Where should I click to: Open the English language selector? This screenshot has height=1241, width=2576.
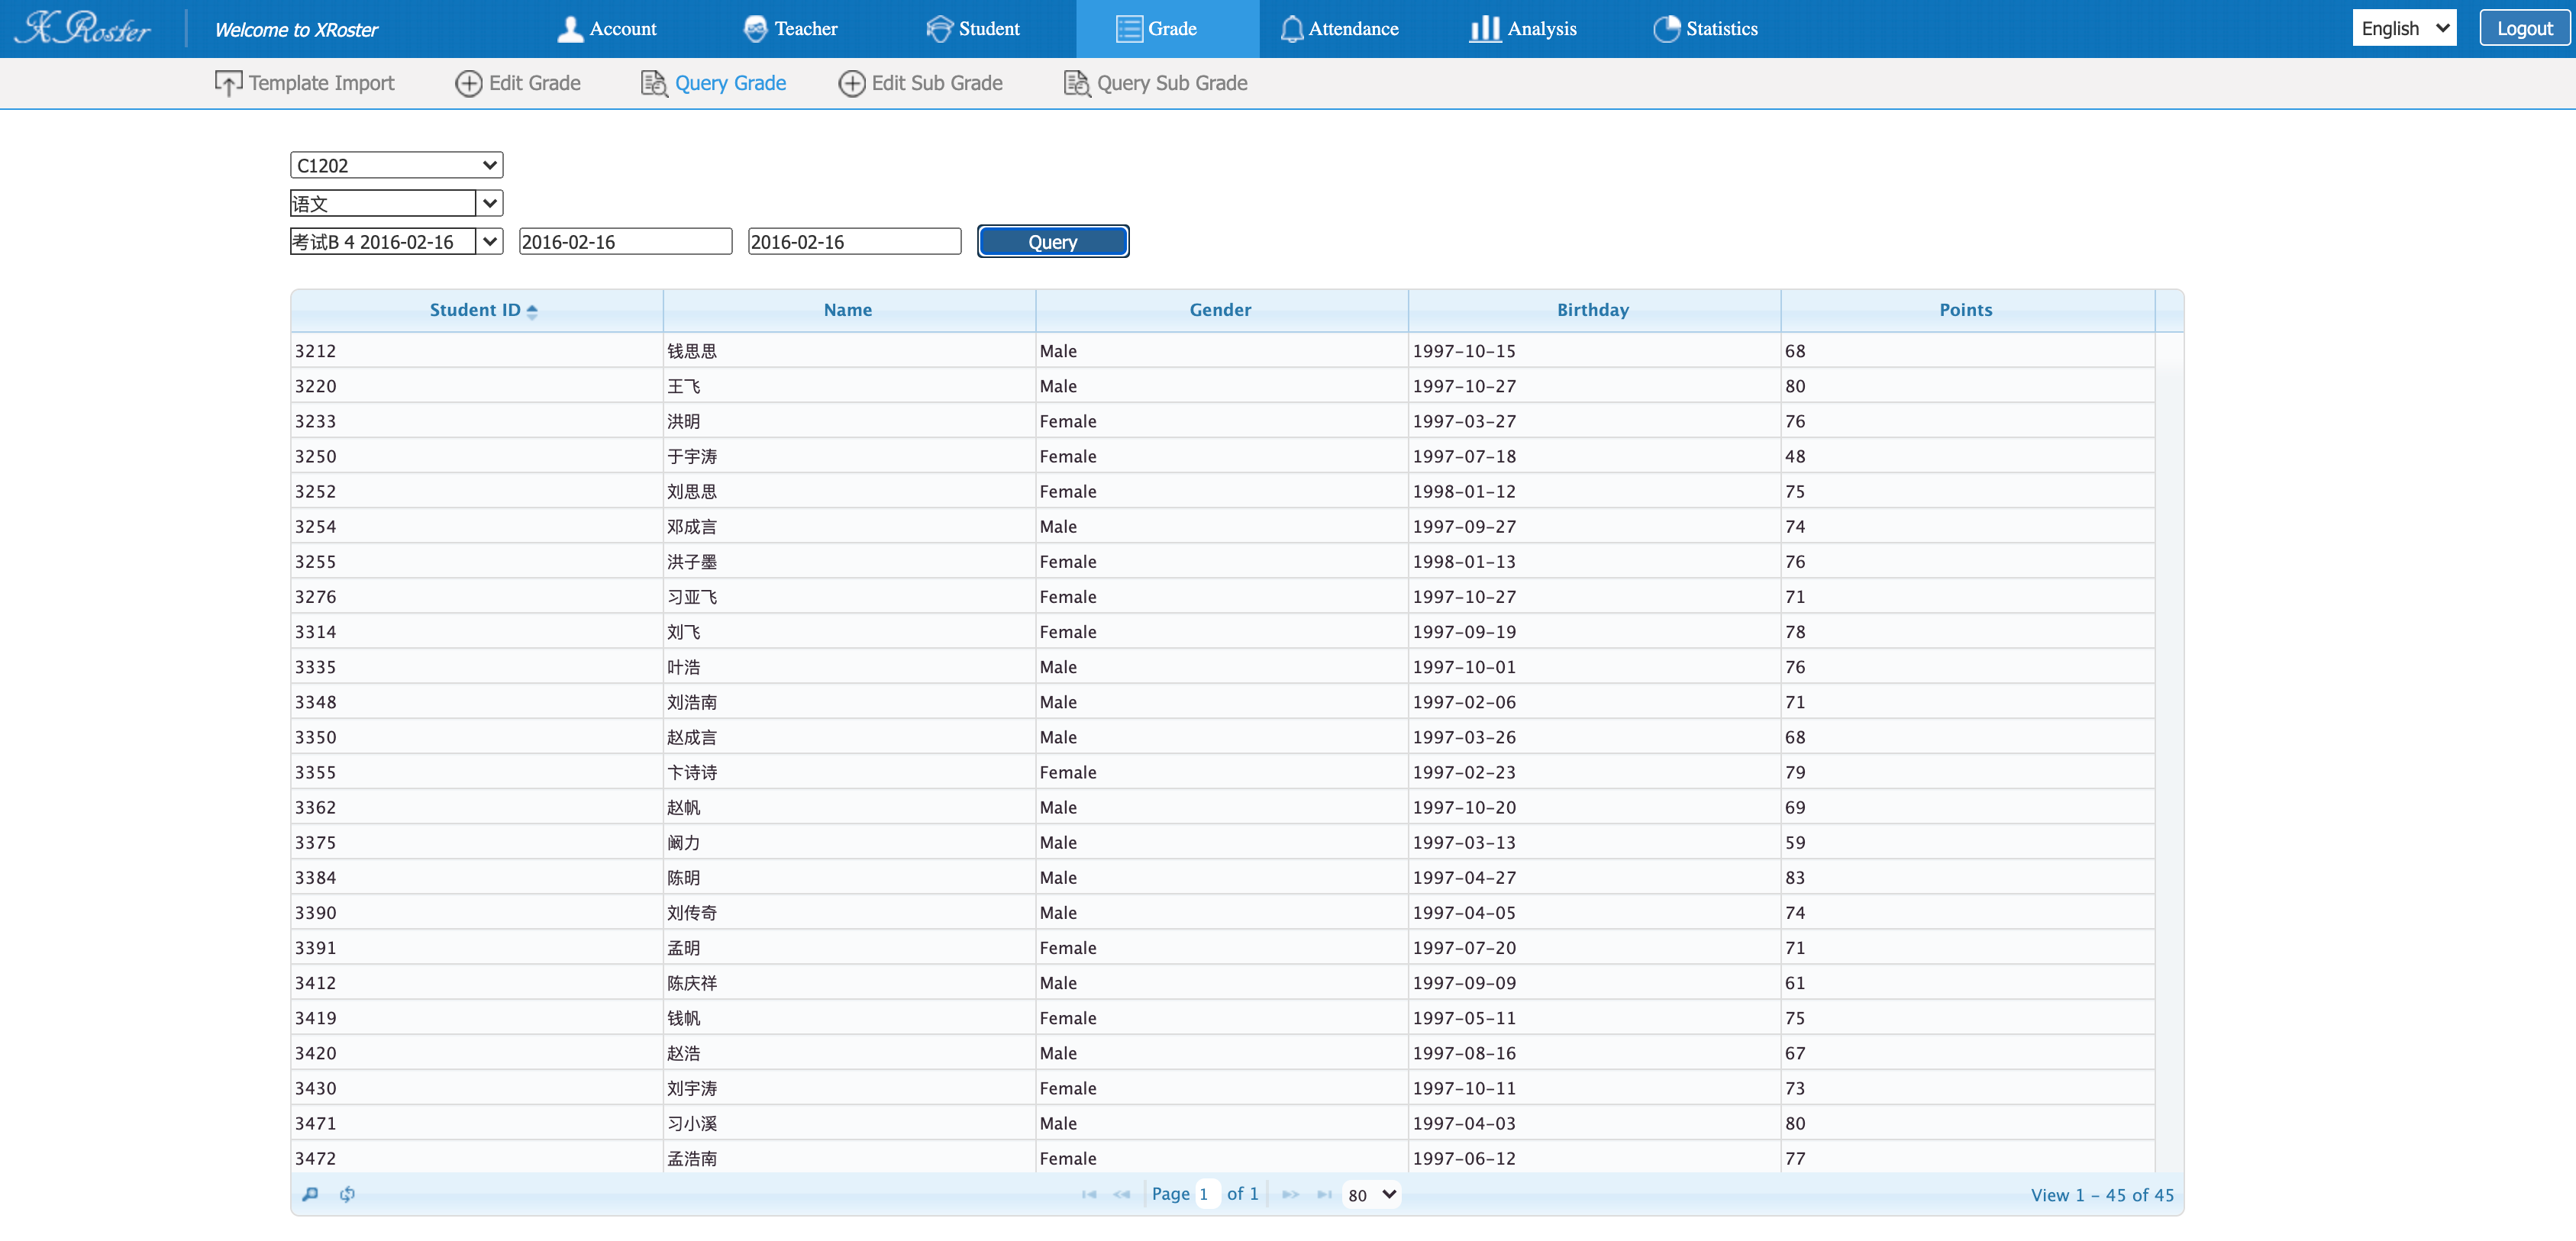[2403, 28]
